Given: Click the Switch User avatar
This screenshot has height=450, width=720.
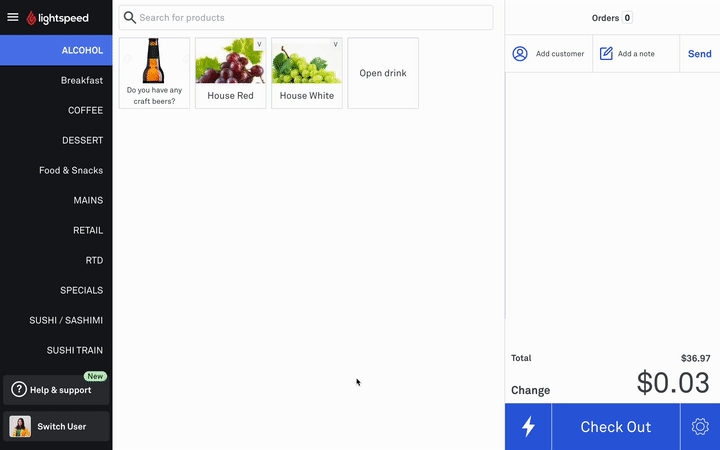Looking at the screenshot, I should pyautogui.click(x=20, y=427).
